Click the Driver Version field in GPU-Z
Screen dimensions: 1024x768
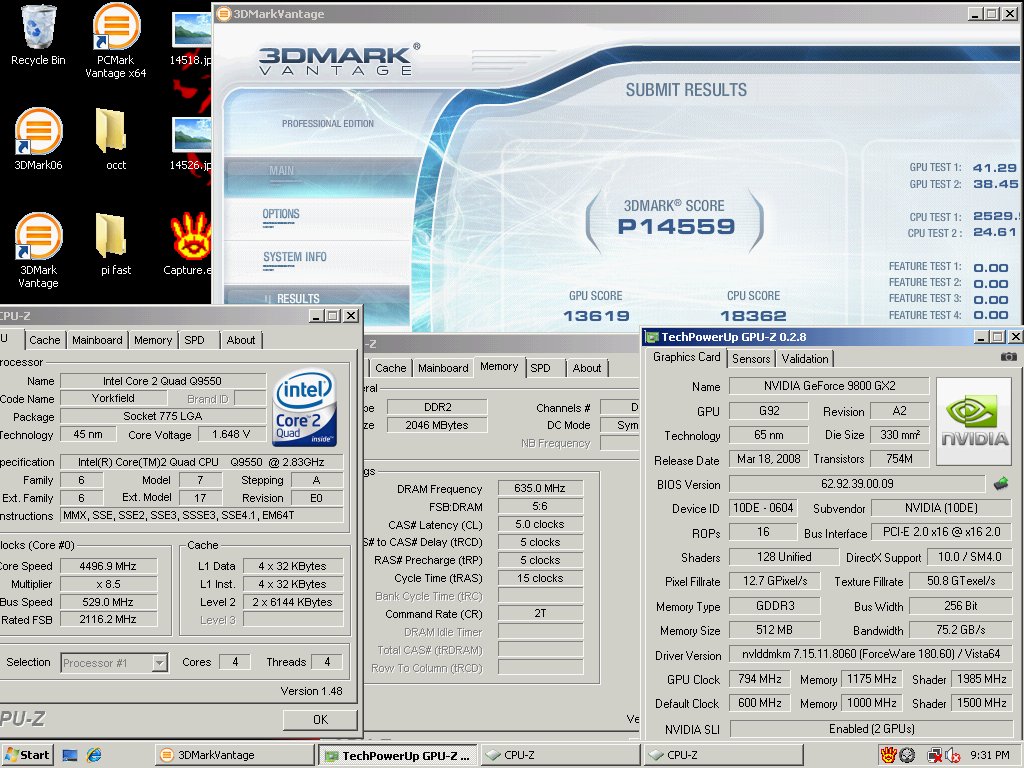[x=871, y=654]
